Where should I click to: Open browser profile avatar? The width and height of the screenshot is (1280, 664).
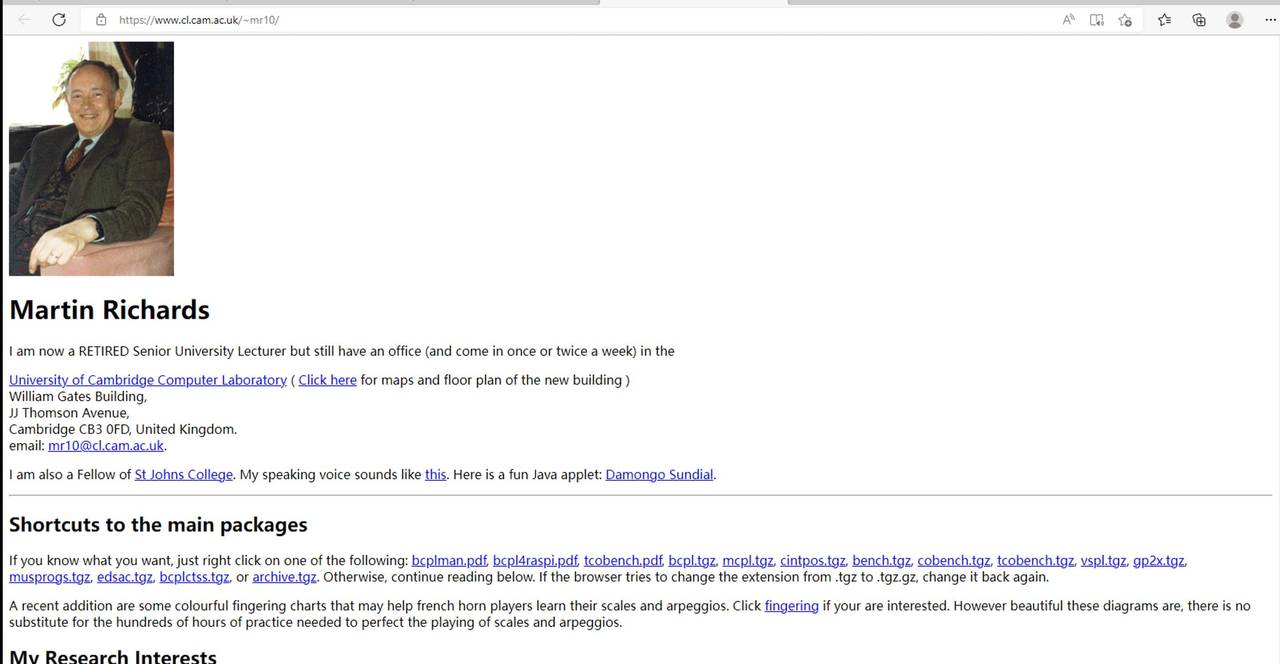[1235, 19]
